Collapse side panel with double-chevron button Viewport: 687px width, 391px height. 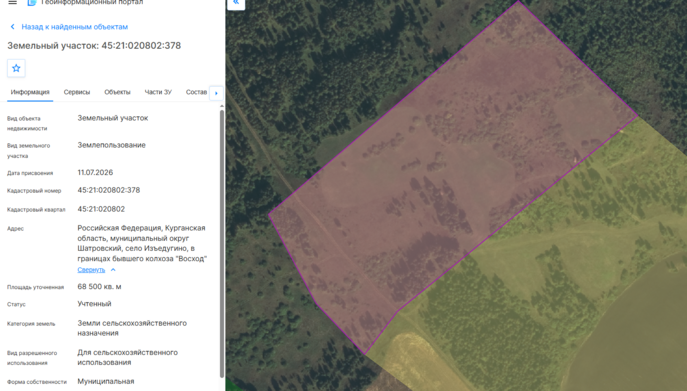[x=236, y=3]
